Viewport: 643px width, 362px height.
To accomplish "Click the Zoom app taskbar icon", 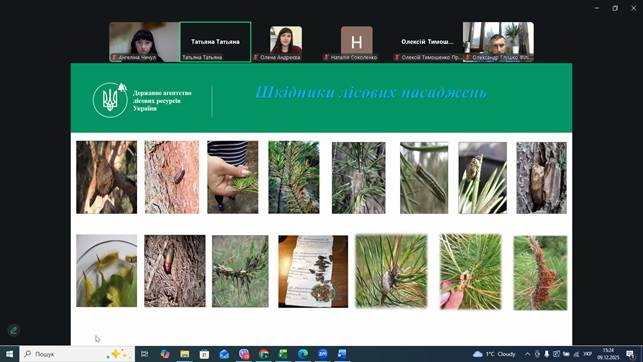I will coord(322,354).
